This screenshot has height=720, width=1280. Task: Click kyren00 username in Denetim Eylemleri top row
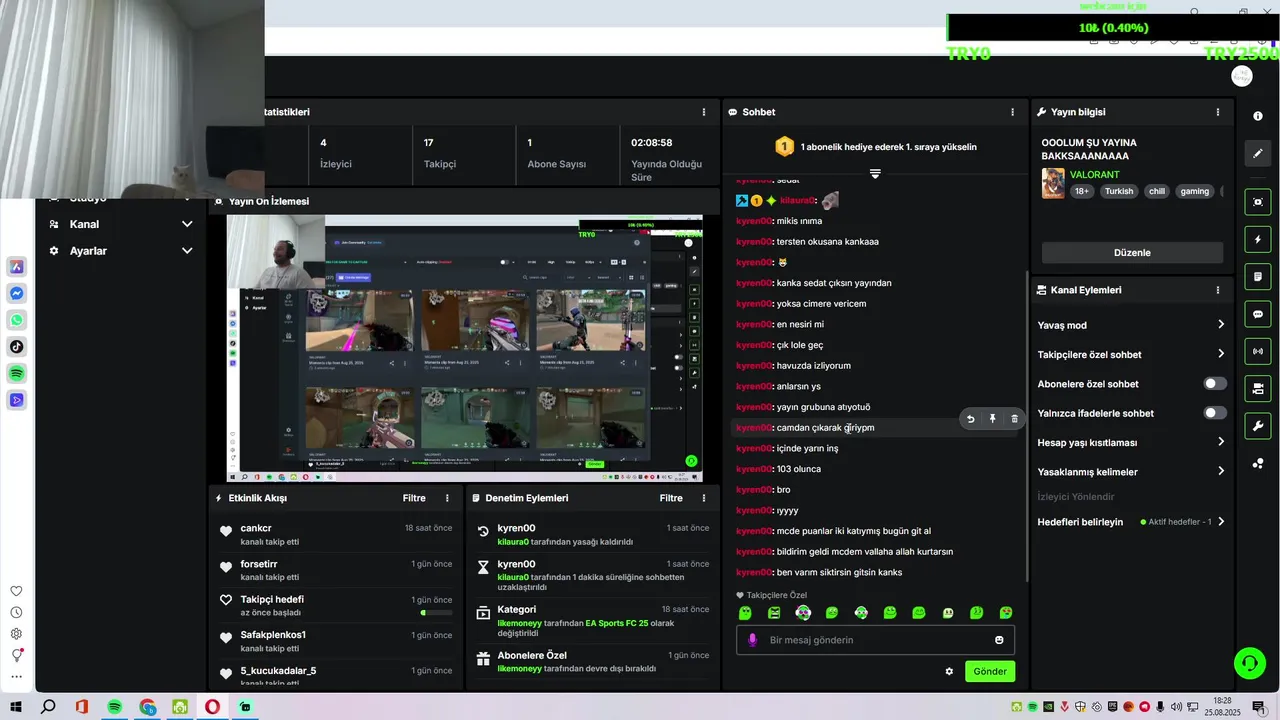pos(516,528)
